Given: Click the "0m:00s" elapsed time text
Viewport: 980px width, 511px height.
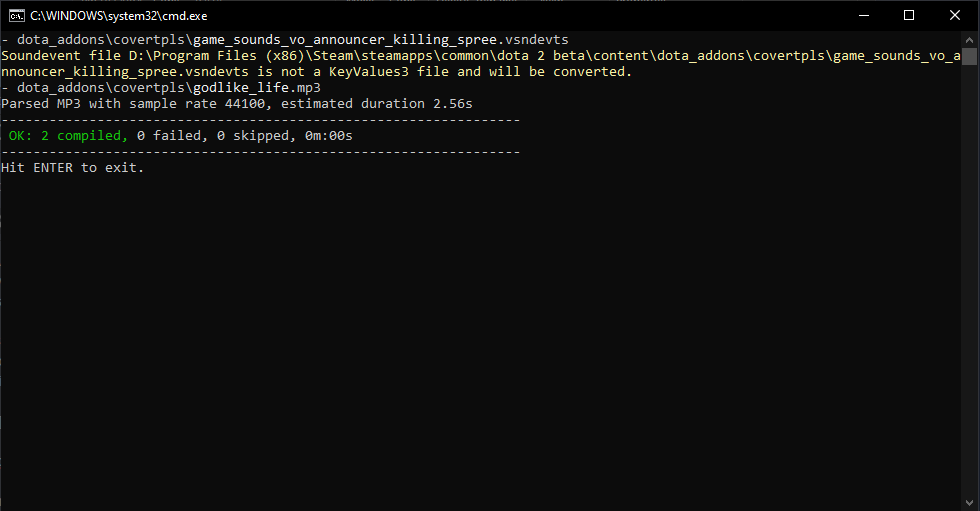Looking at the screenshot, I should pyautogui.click(x=328, y=136).
